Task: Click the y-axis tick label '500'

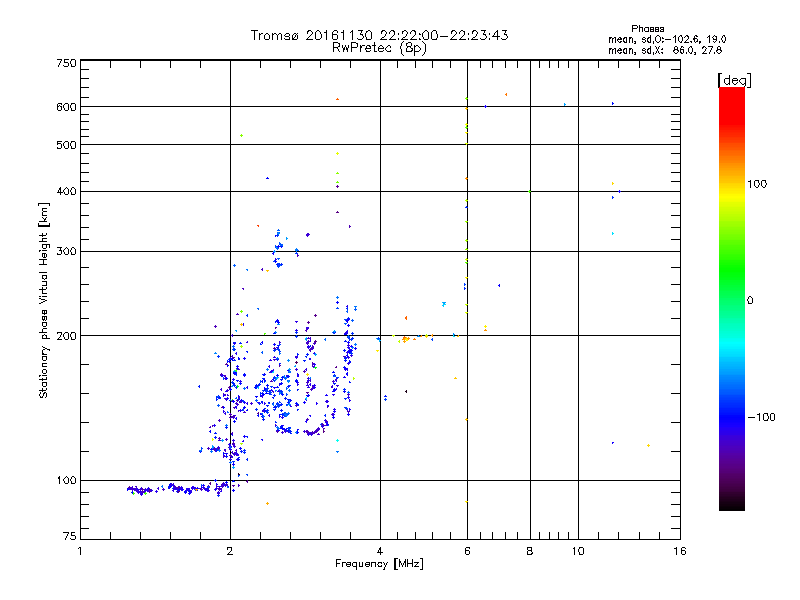Action: click(x=66, y=145)
